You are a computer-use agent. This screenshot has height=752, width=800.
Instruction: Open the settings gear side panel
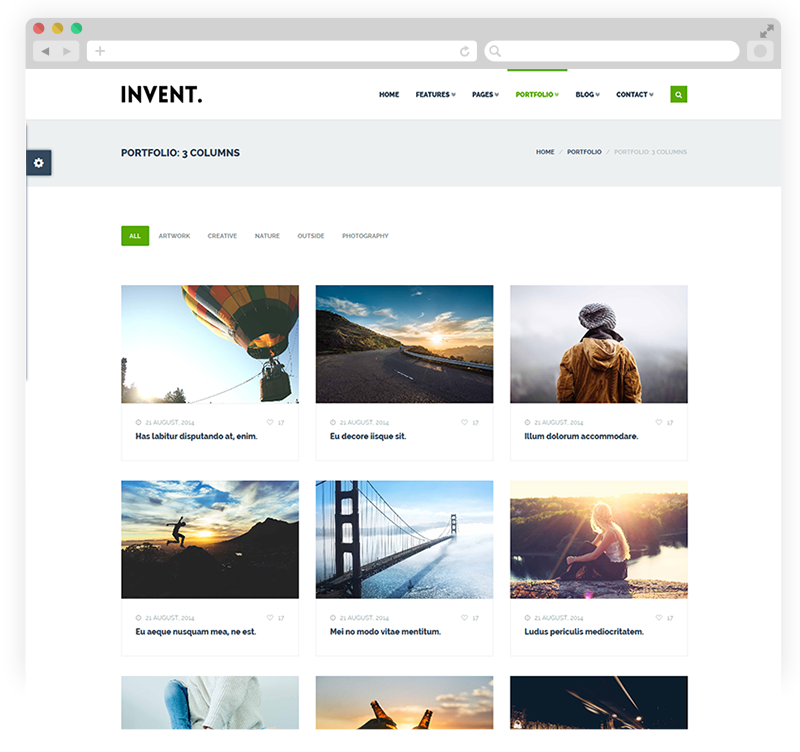tap(39, 163)
